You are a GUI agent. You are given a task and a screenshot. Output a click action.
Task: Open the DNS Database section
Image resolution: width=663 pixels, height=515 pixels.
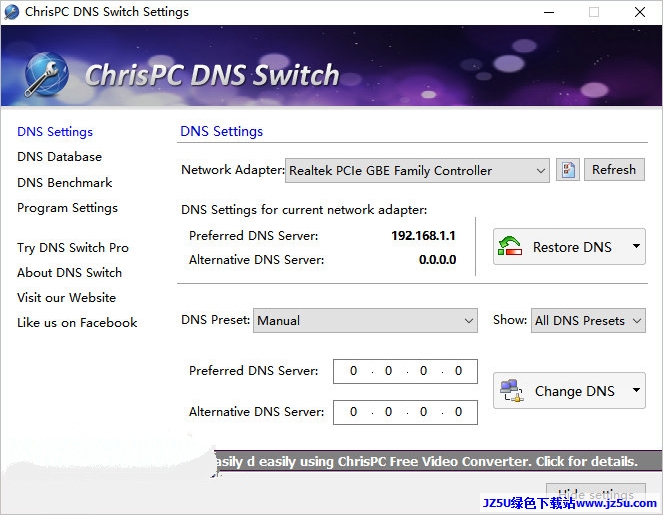coord(60,157)
